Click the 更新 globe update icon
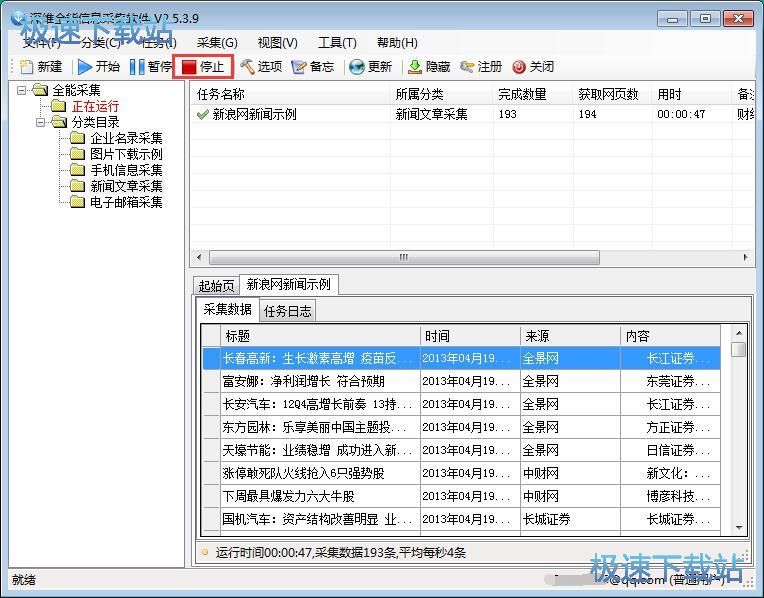Image resolution: width=764 pixels, height=598 pixels. 357,67
